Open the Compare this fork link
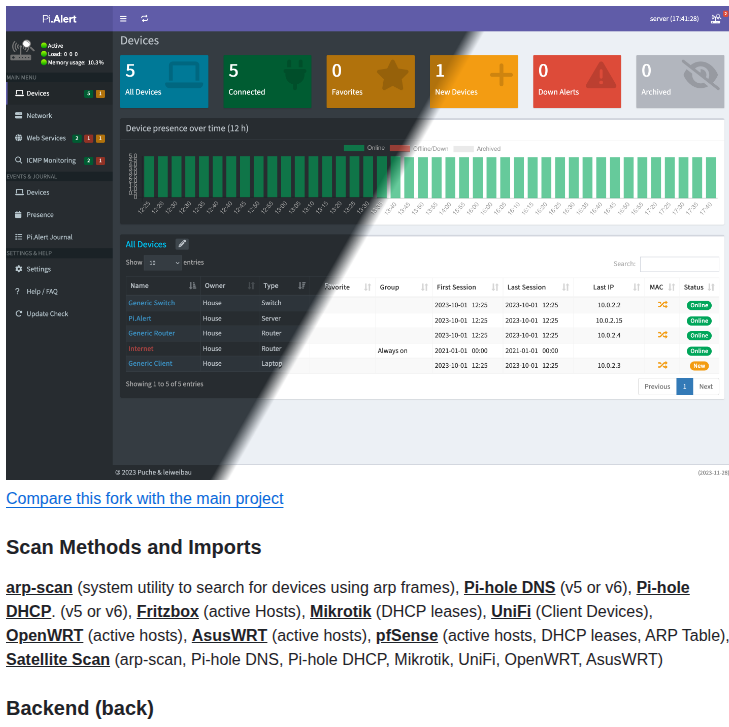 (x=145, y=498)
